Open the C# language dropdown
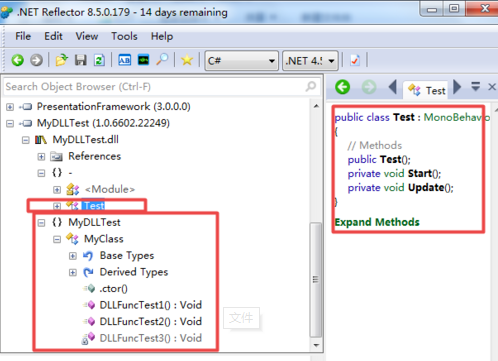498x361 pixels. [241, 61]
